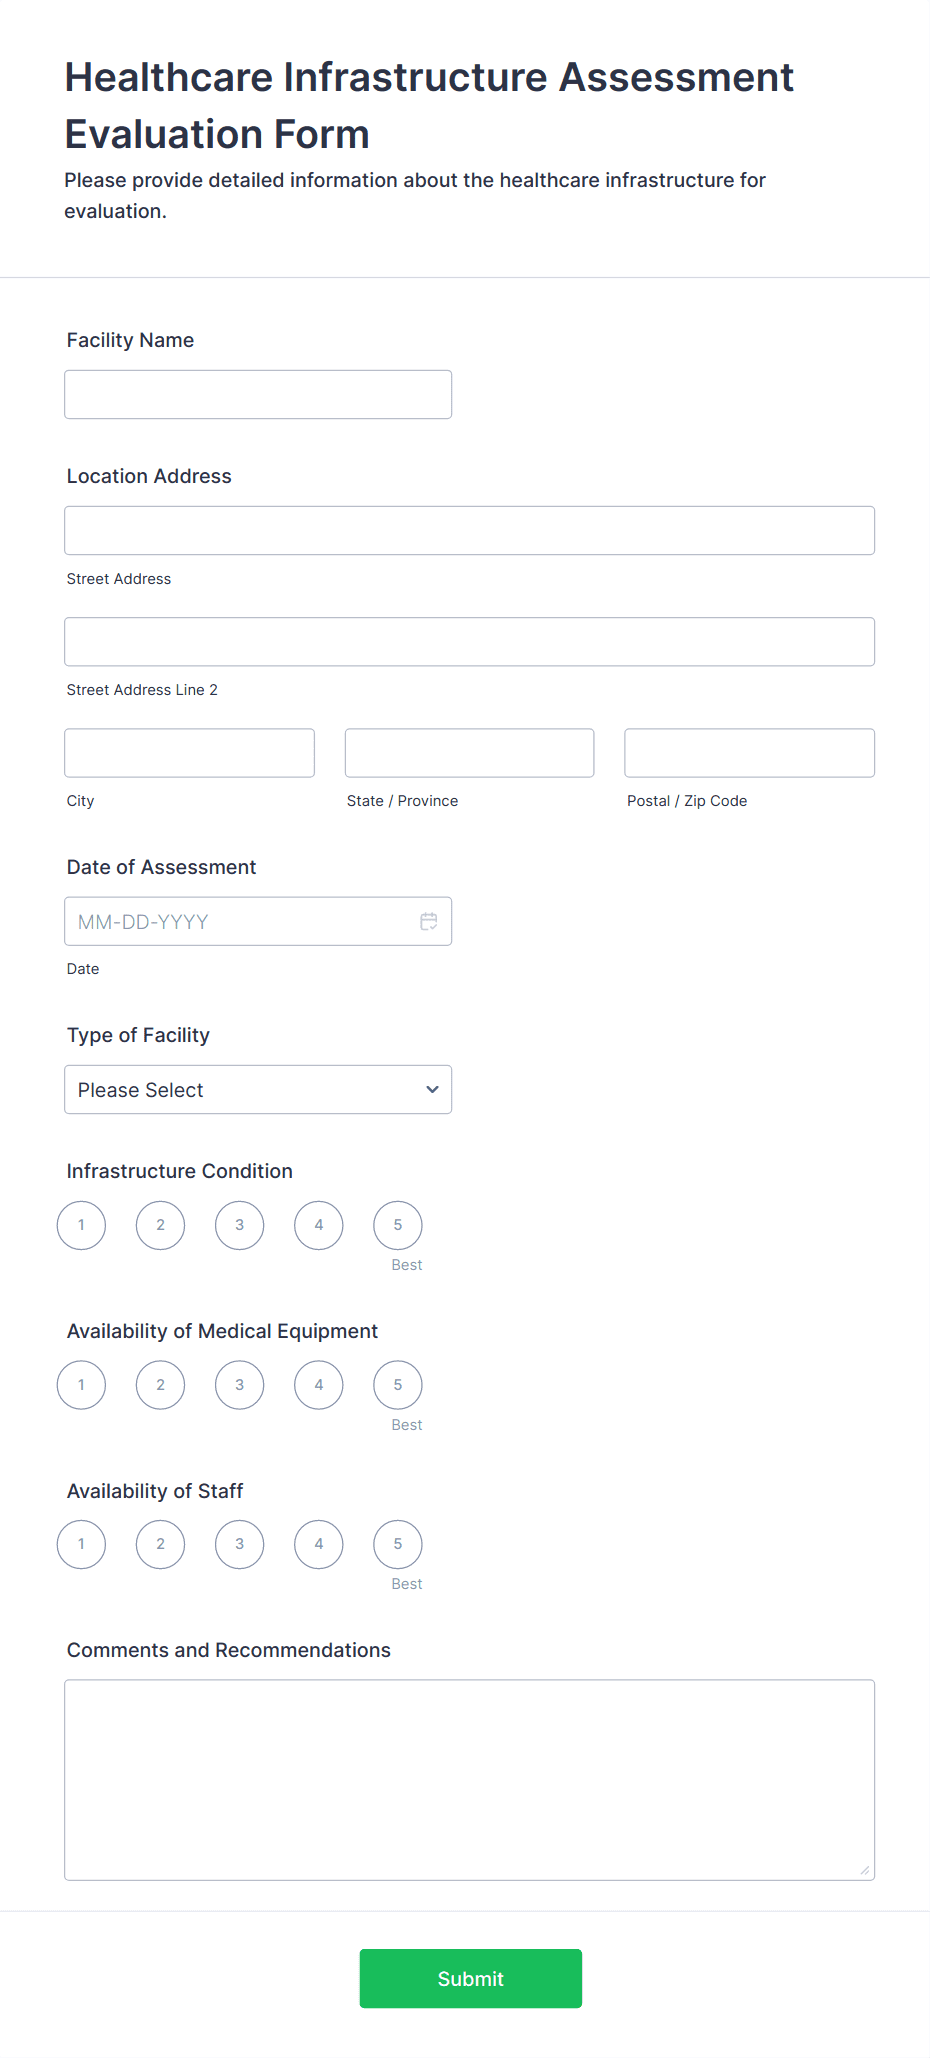Focus the Facility Name input field
The width and height of the screenshot is (930, 2058).
(258, 394)
